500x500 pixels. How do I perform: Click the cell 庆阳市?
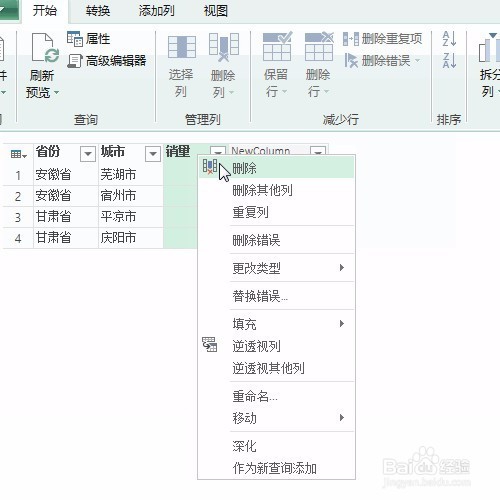[131, 238]
